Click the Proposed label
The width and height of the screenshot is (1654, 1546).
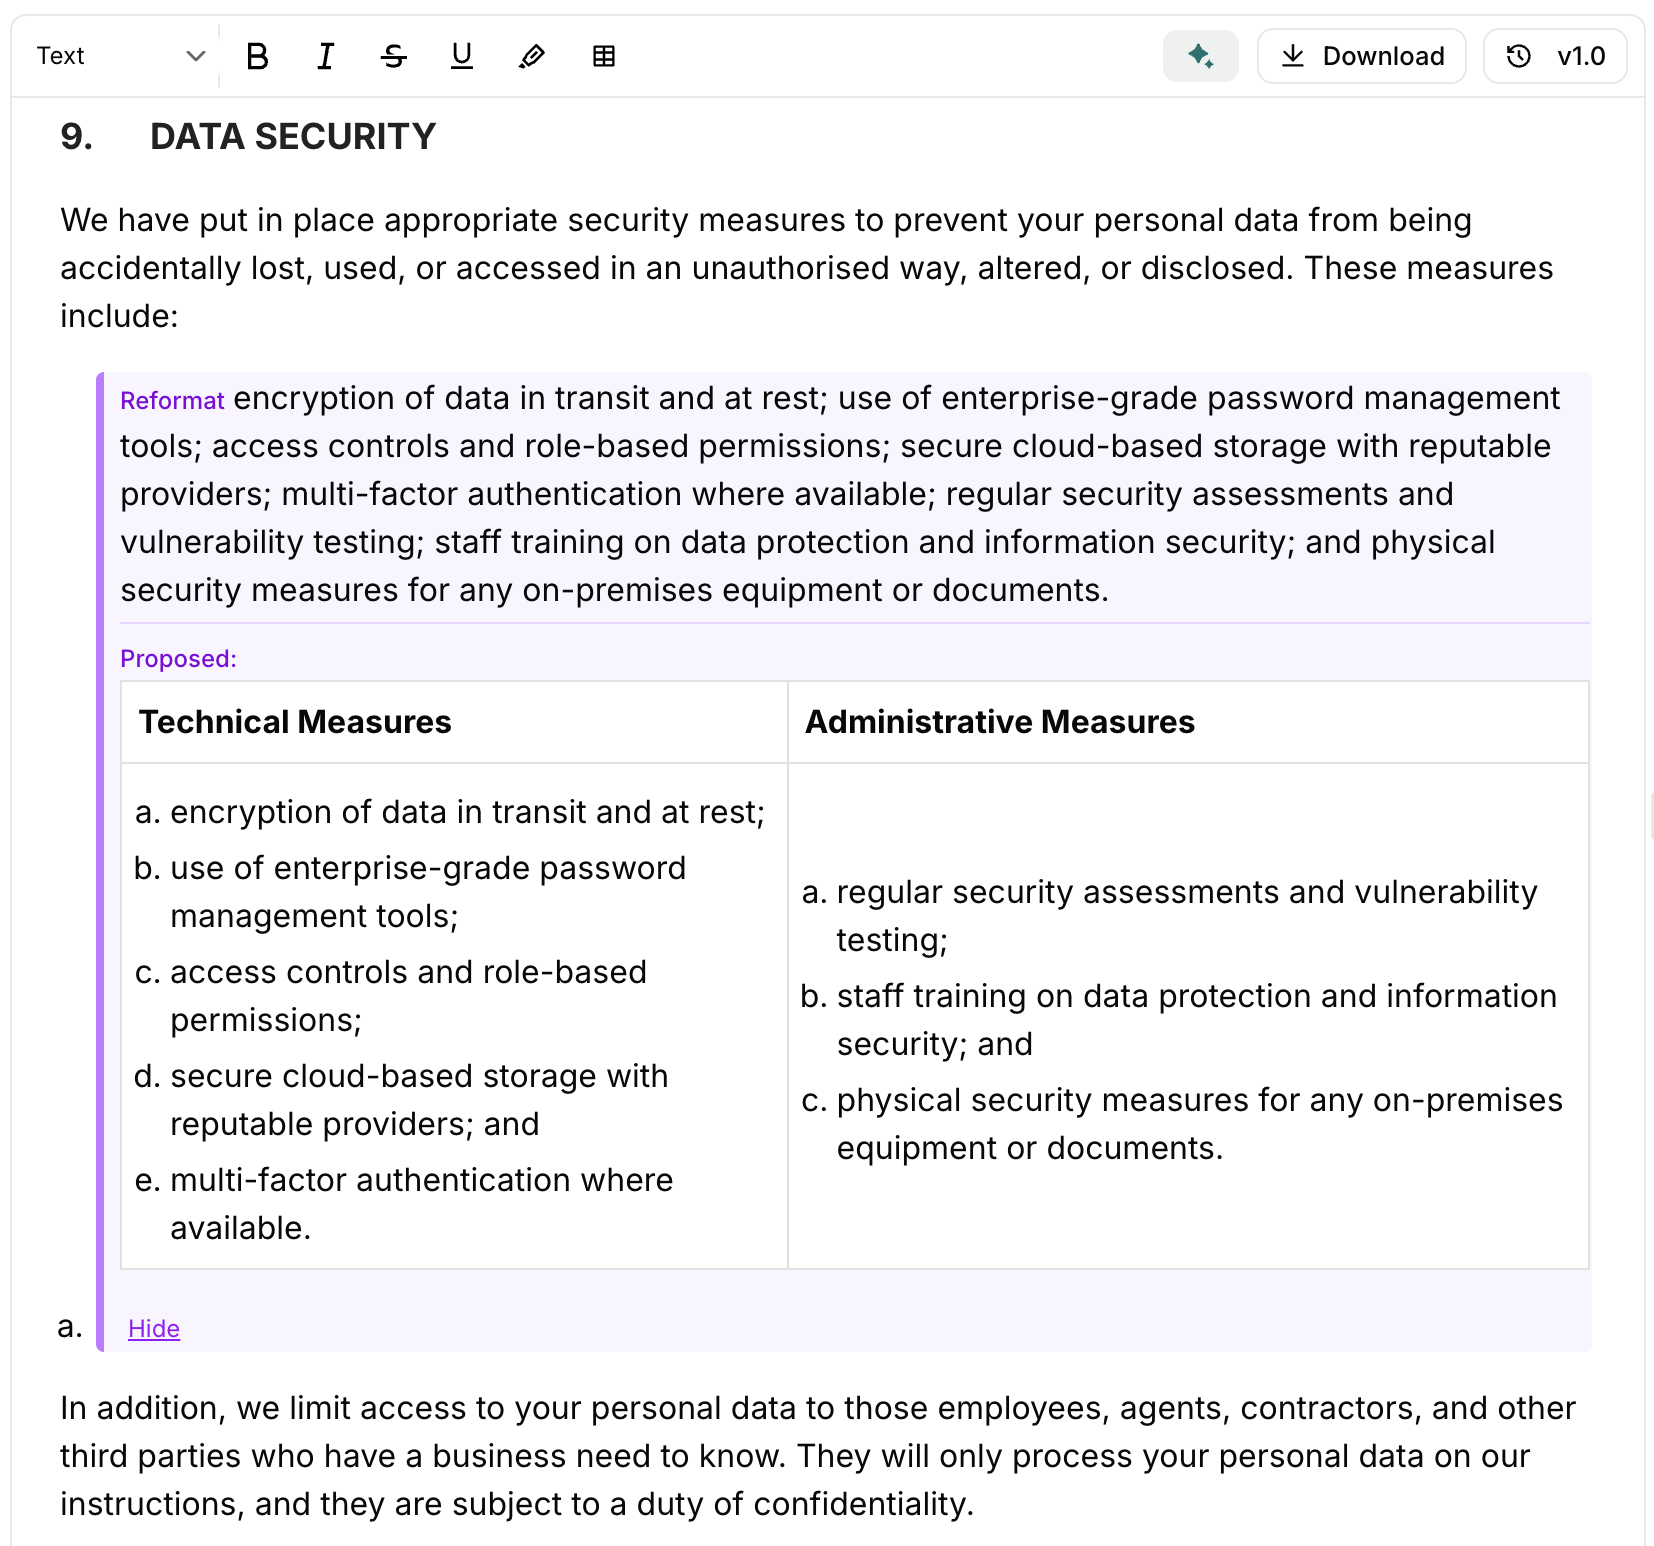[x=178, y=659]
